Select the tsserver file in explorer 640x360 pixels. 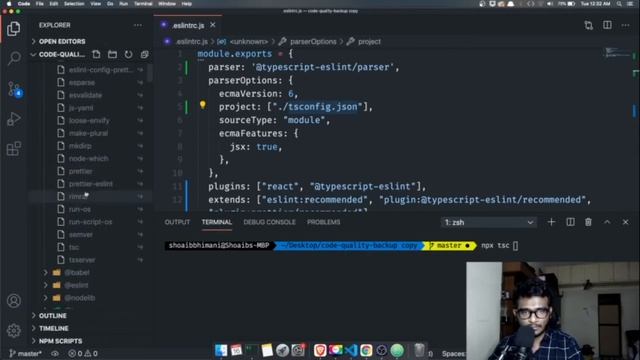point(82,260)
